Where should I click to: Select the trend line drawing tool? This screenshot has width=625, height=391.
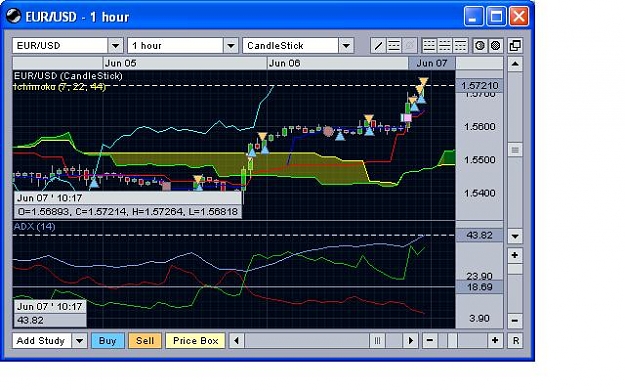pos(378,46)
